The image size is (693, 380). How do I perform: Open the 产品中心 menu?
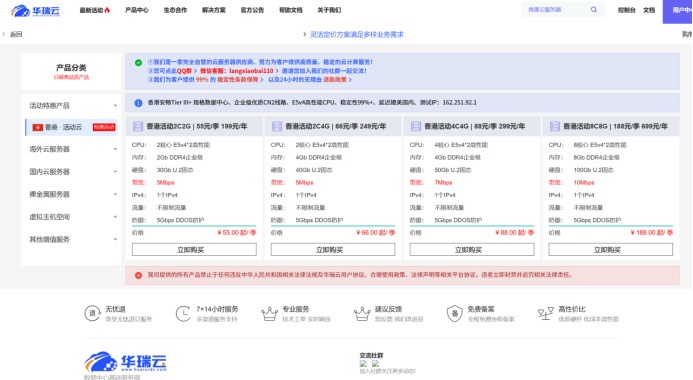(x=137, y=10)
